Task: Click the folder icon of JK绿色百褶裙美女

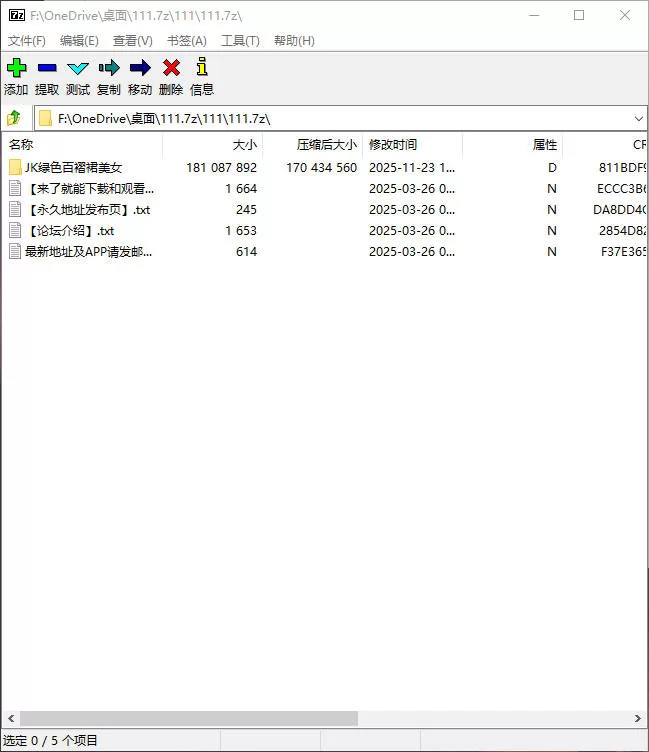Action: pyautogui.click(x=15, y=167)
